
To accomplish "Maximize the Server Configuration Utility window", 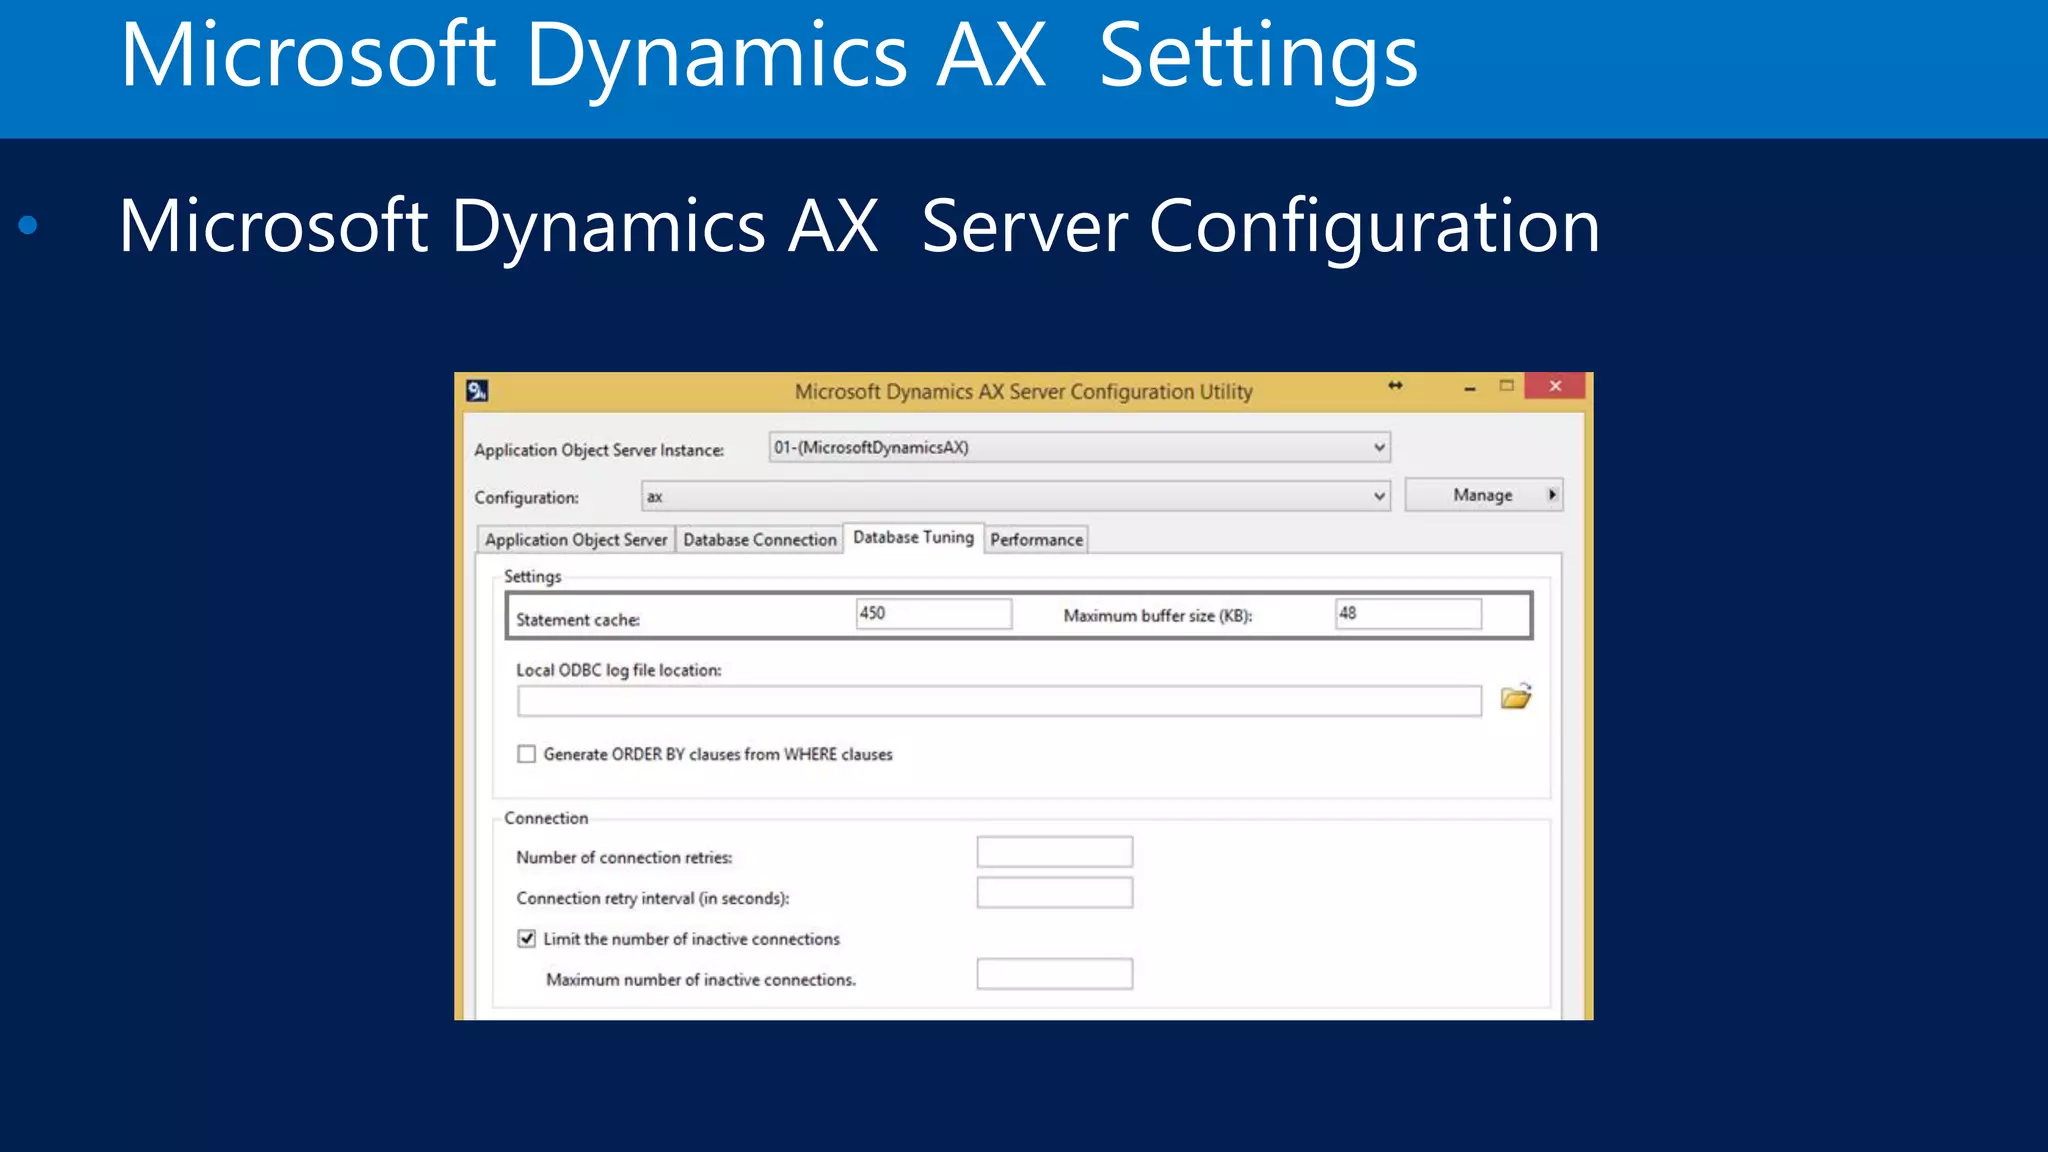I will pyautogui.click(x=1506, y=386).
